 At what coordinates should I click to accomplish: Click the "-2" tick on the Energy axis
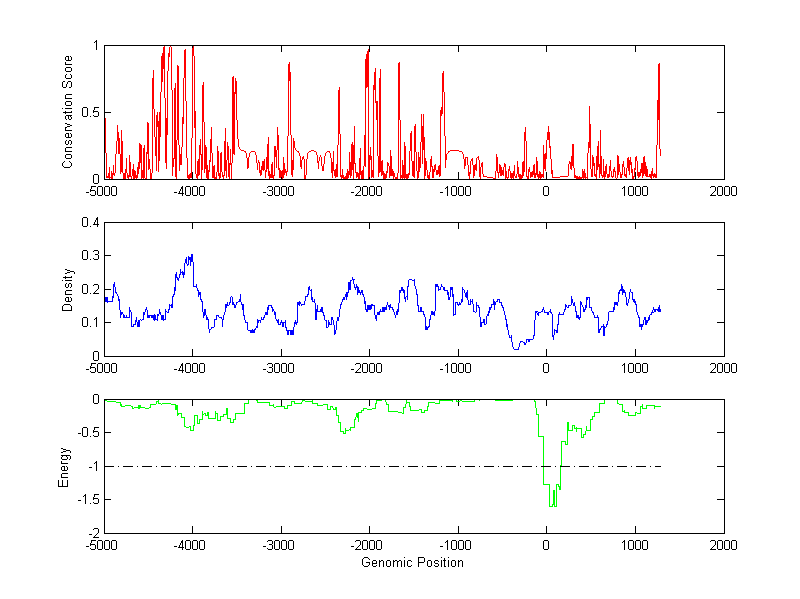(x=93, y=534)
